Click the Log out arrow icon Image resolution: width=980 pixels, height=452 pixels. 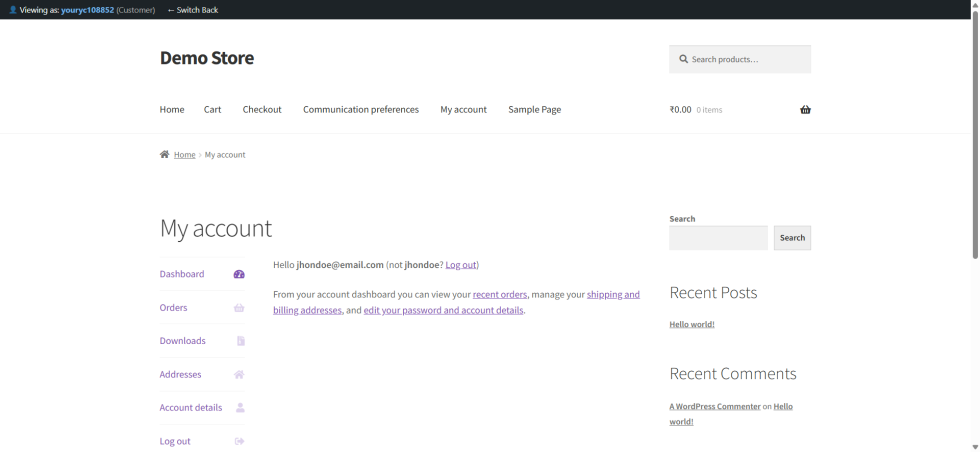coord(239,442)
